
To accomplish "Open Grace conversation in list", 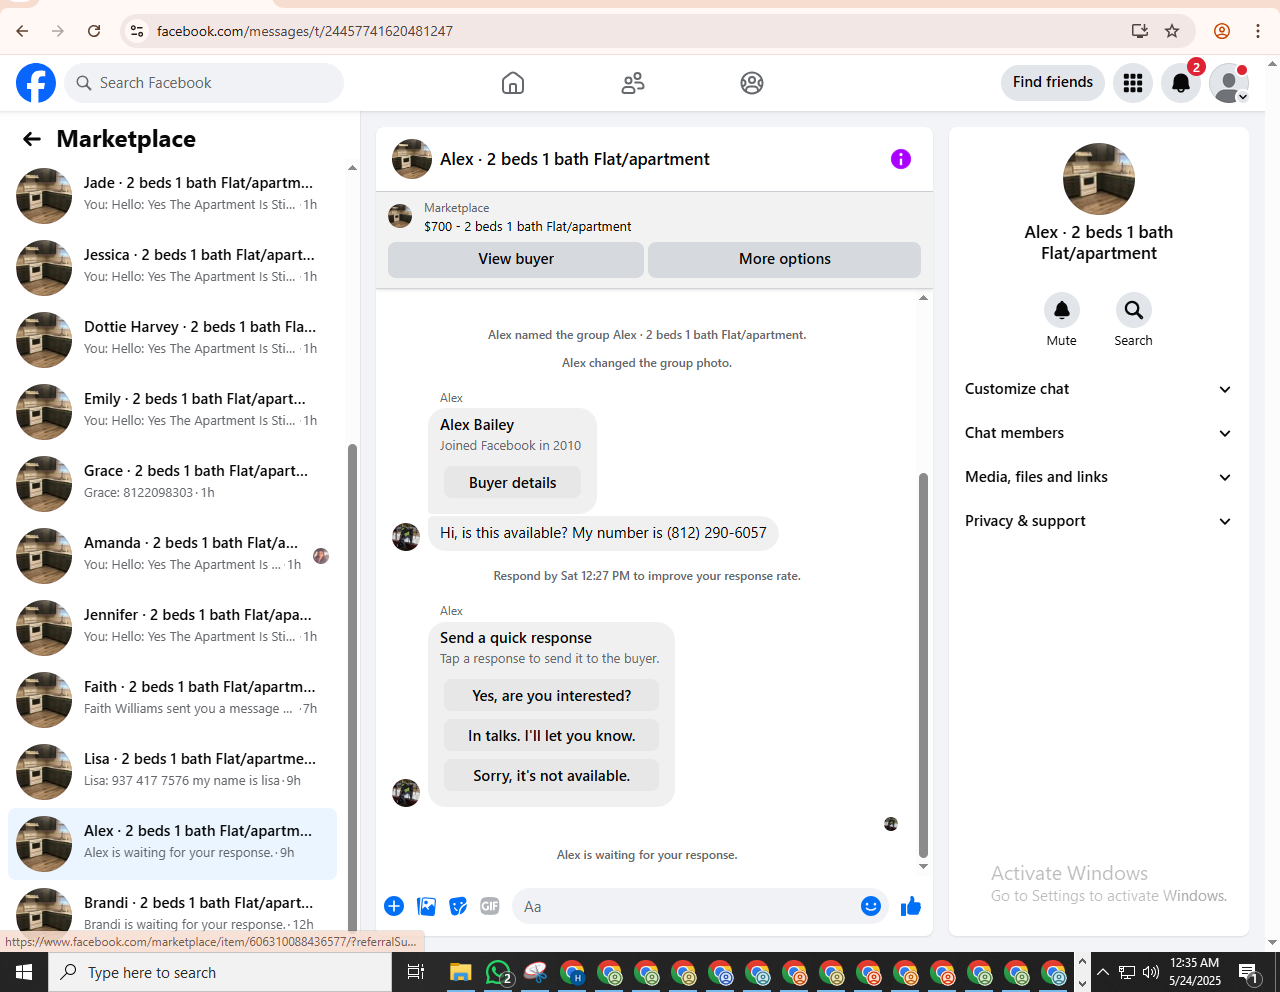I will pos(172,483).
